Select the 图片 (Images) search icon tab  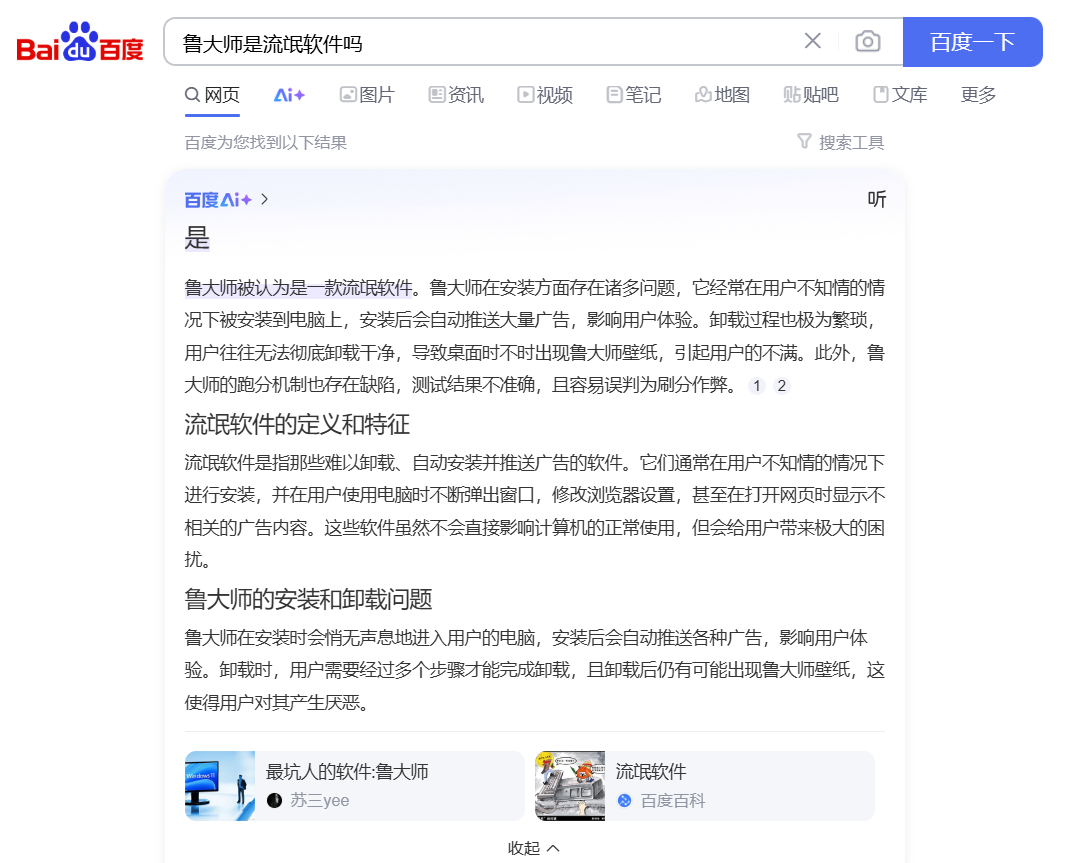tap(366, 94)
